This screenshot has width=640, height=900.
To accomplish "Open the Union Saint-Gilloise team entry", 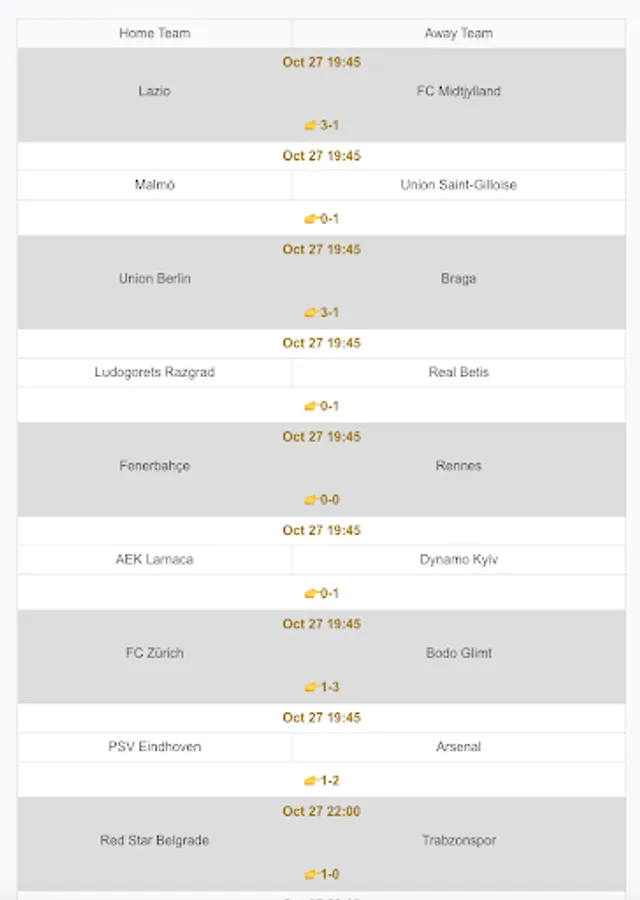I will 459,185.
